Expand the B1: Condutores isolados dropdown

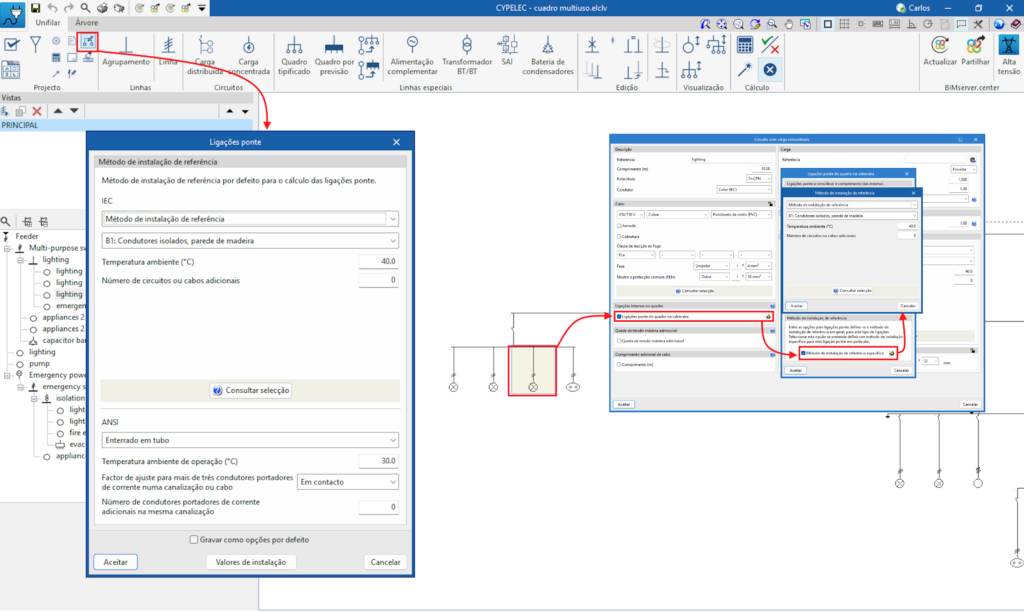(x=250, y=241)
